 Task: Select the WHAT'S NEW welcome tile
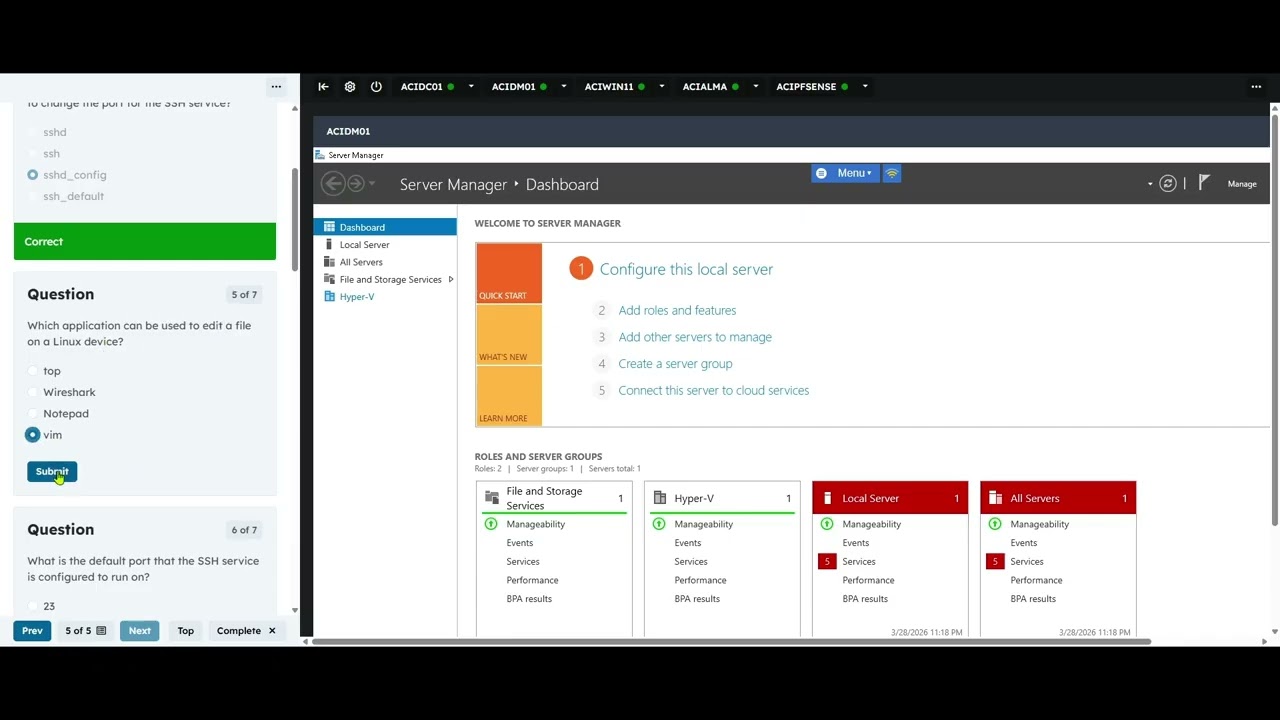click(509, 334)
